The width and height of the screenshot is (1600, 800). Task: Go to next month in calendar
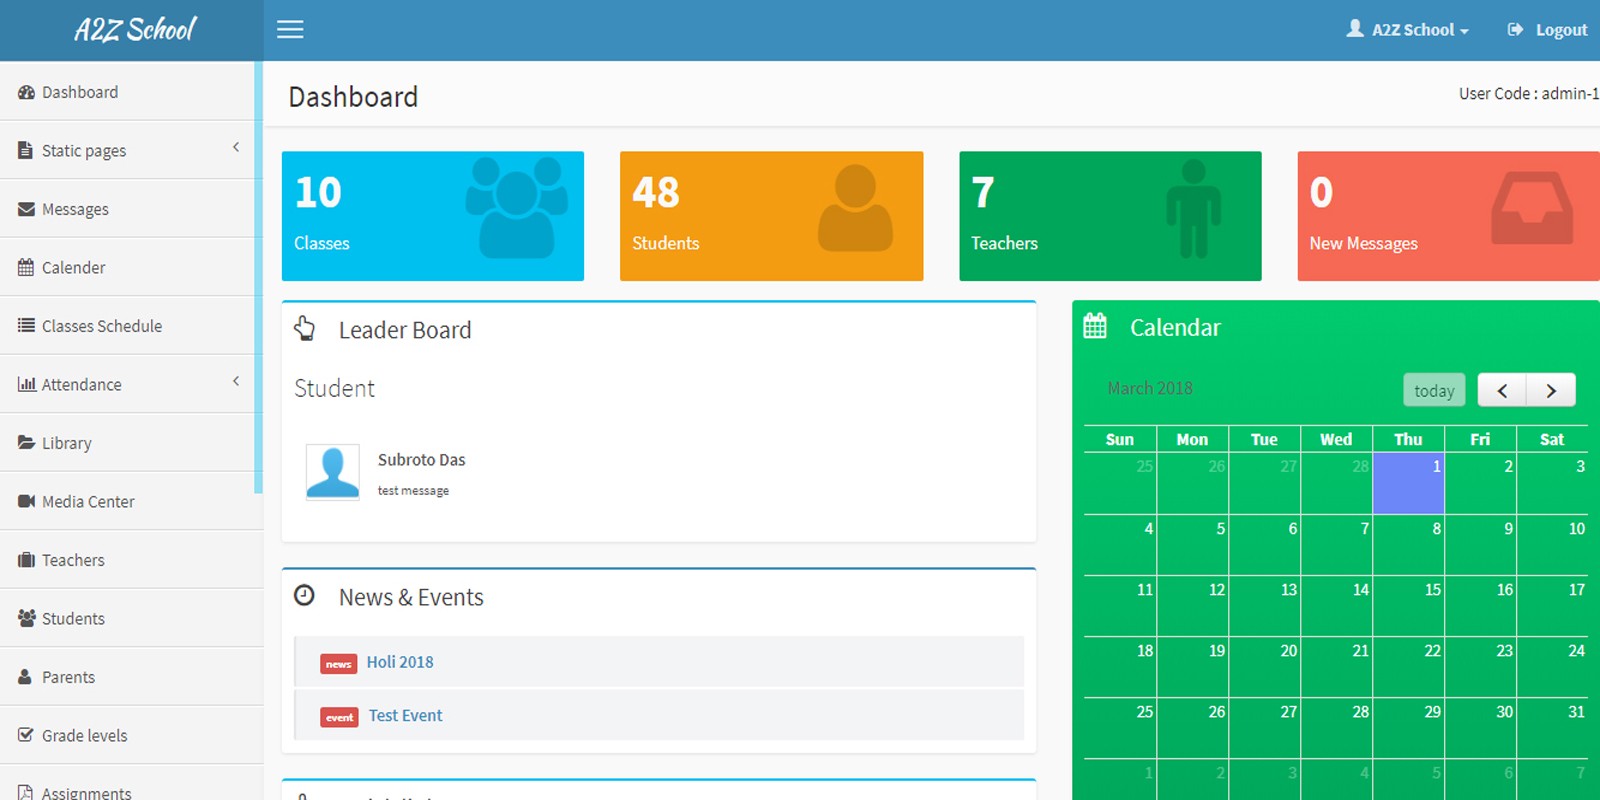[x=1551, y=390]
